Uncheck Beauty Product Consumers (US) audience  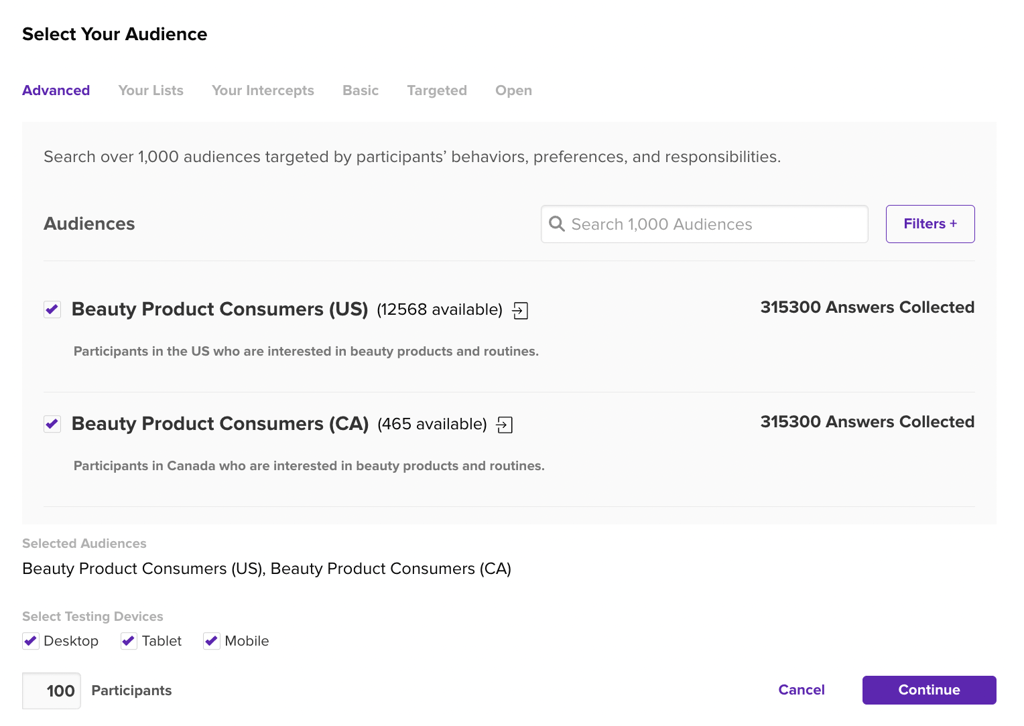[x=52, y=309]
